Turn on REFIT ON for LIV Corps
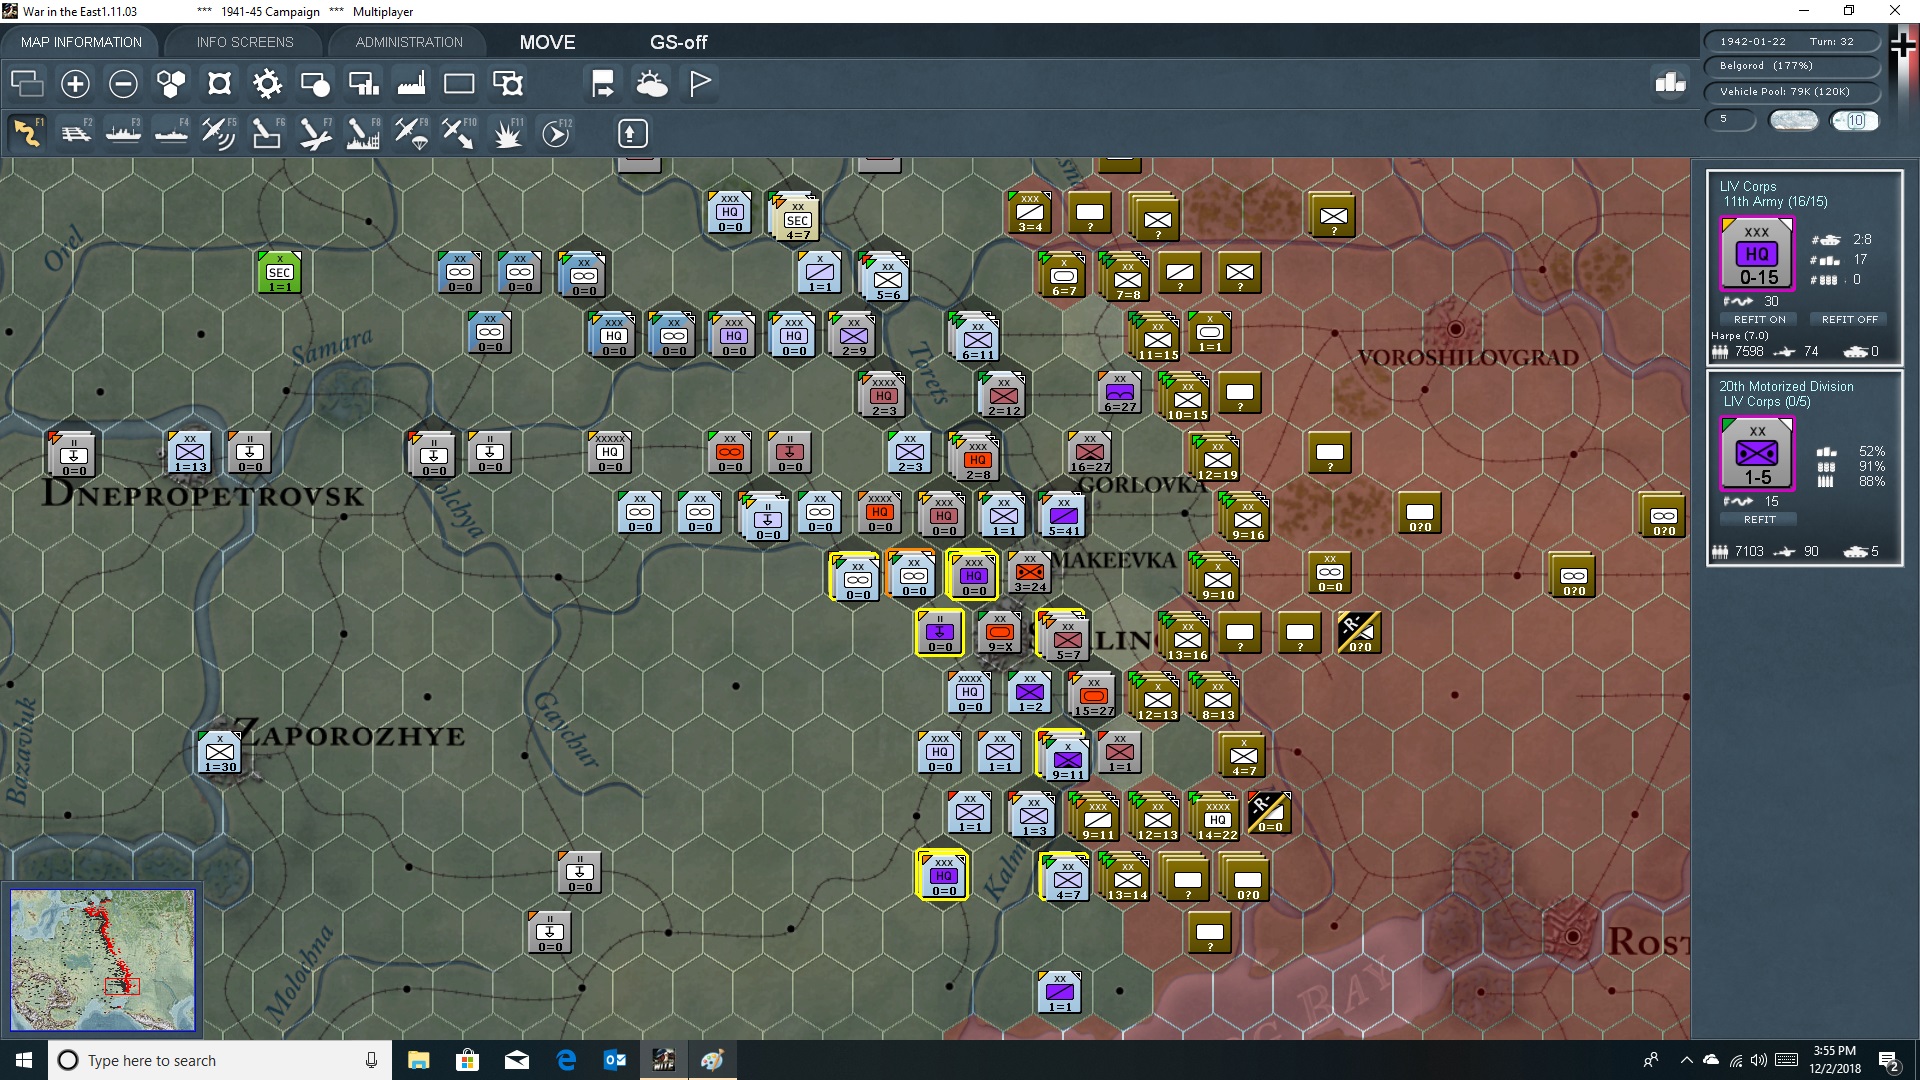The height and width of the screenshot is (1080, 1920). [1759, 320]
